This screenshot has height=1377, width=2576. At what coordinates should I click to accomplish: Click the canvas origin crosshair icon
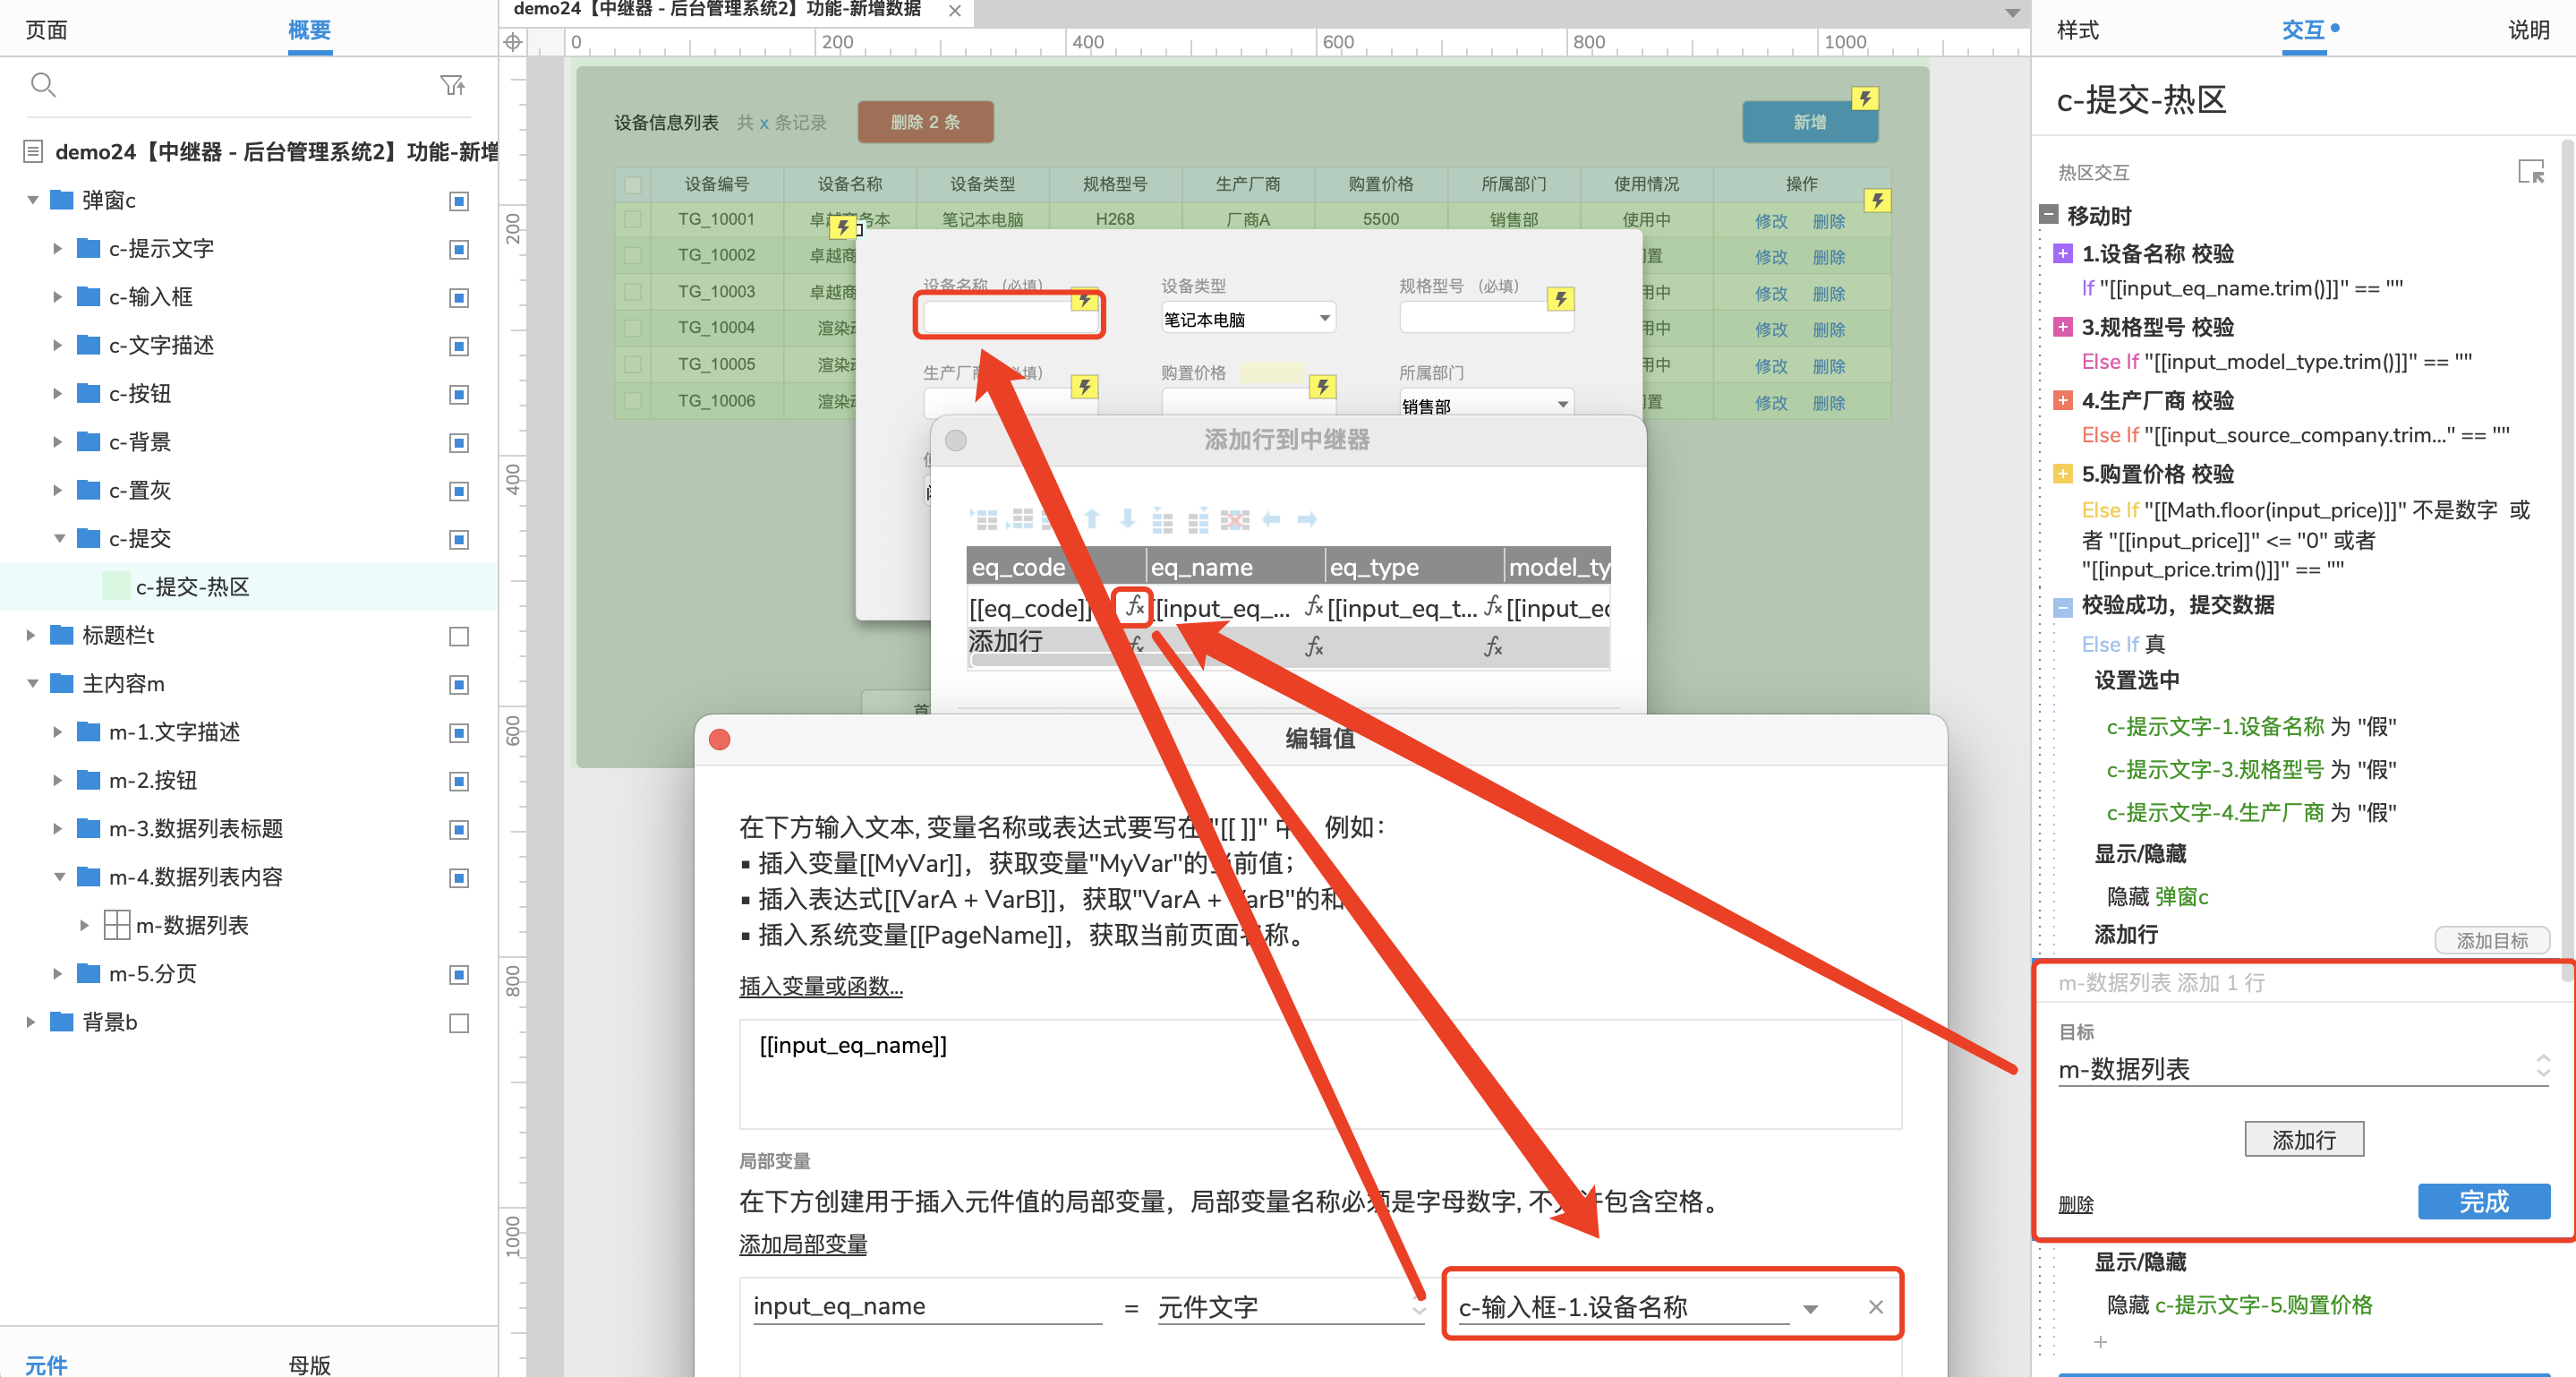click(513, 42)
